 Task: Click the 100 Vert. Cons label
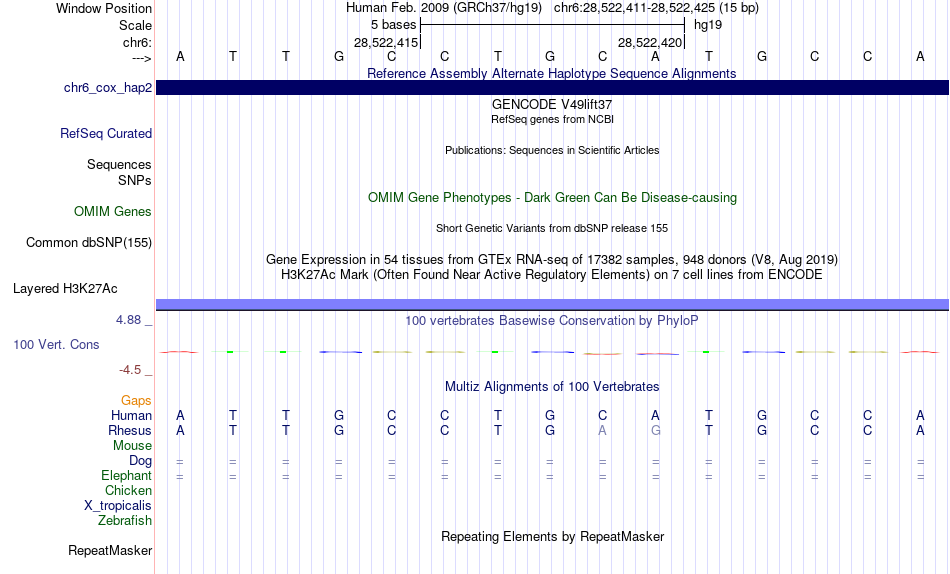click(56, 344)
